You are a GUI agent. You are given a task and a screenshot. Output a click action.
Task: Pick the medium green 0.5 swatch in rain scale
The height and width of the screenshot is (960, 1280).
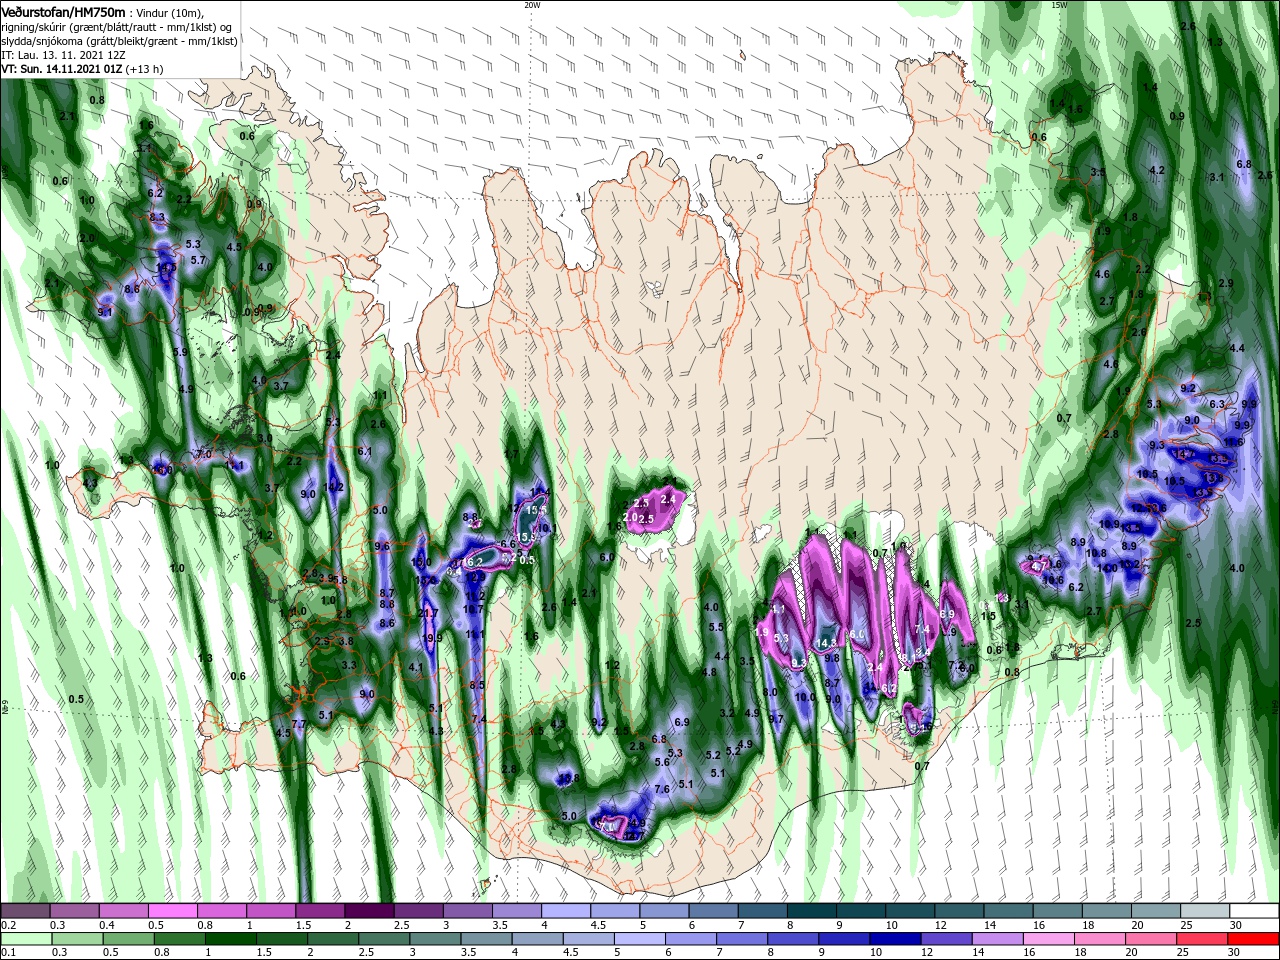128,939
